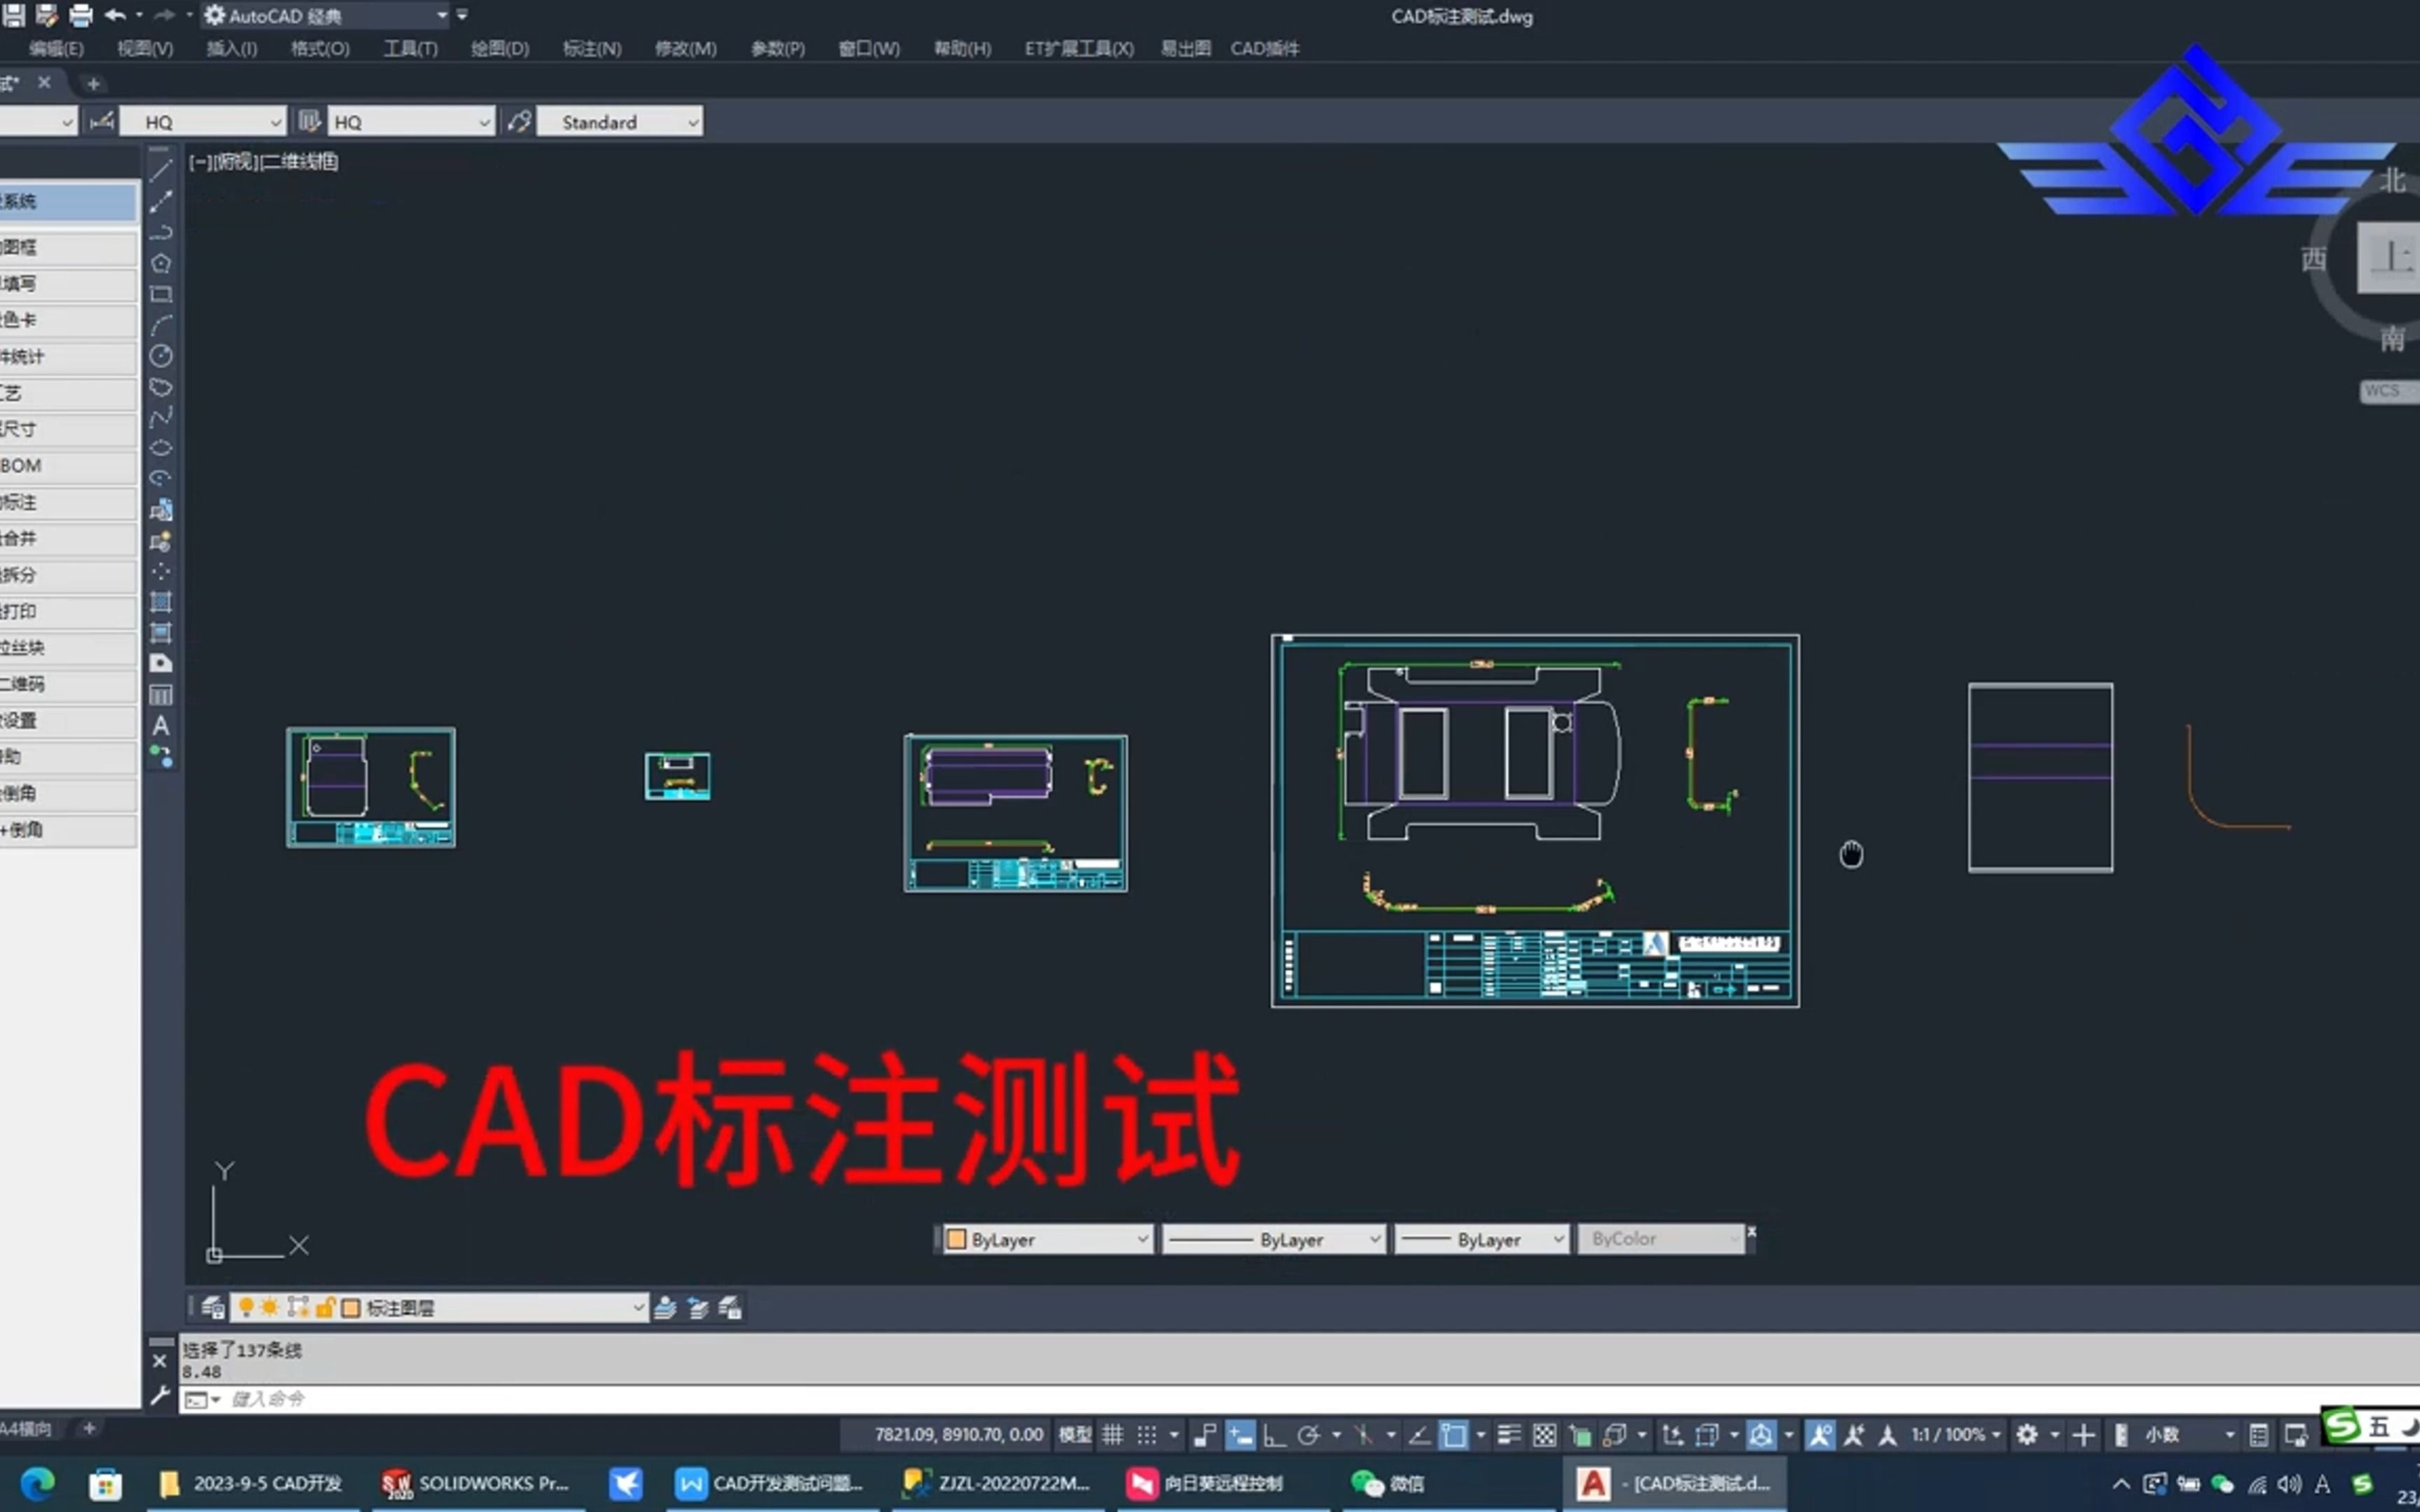Toggle lineweight display in status bar

pyautogui.click(x=1510, y=1435)
